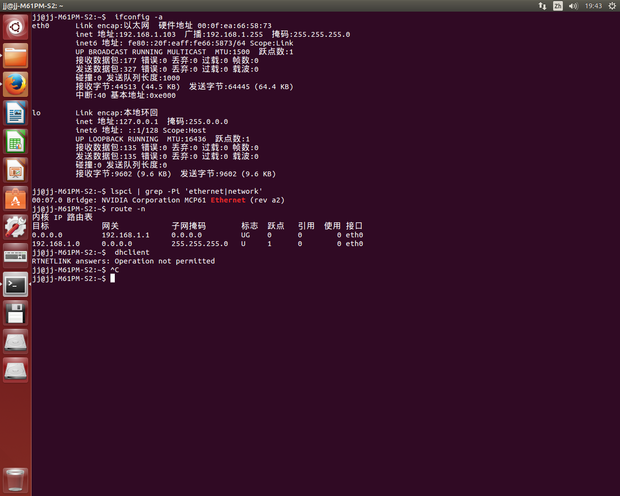This screenshot has height=496, width=620.
Task: Launch Firefox web browser
Action: pos(15,83)
